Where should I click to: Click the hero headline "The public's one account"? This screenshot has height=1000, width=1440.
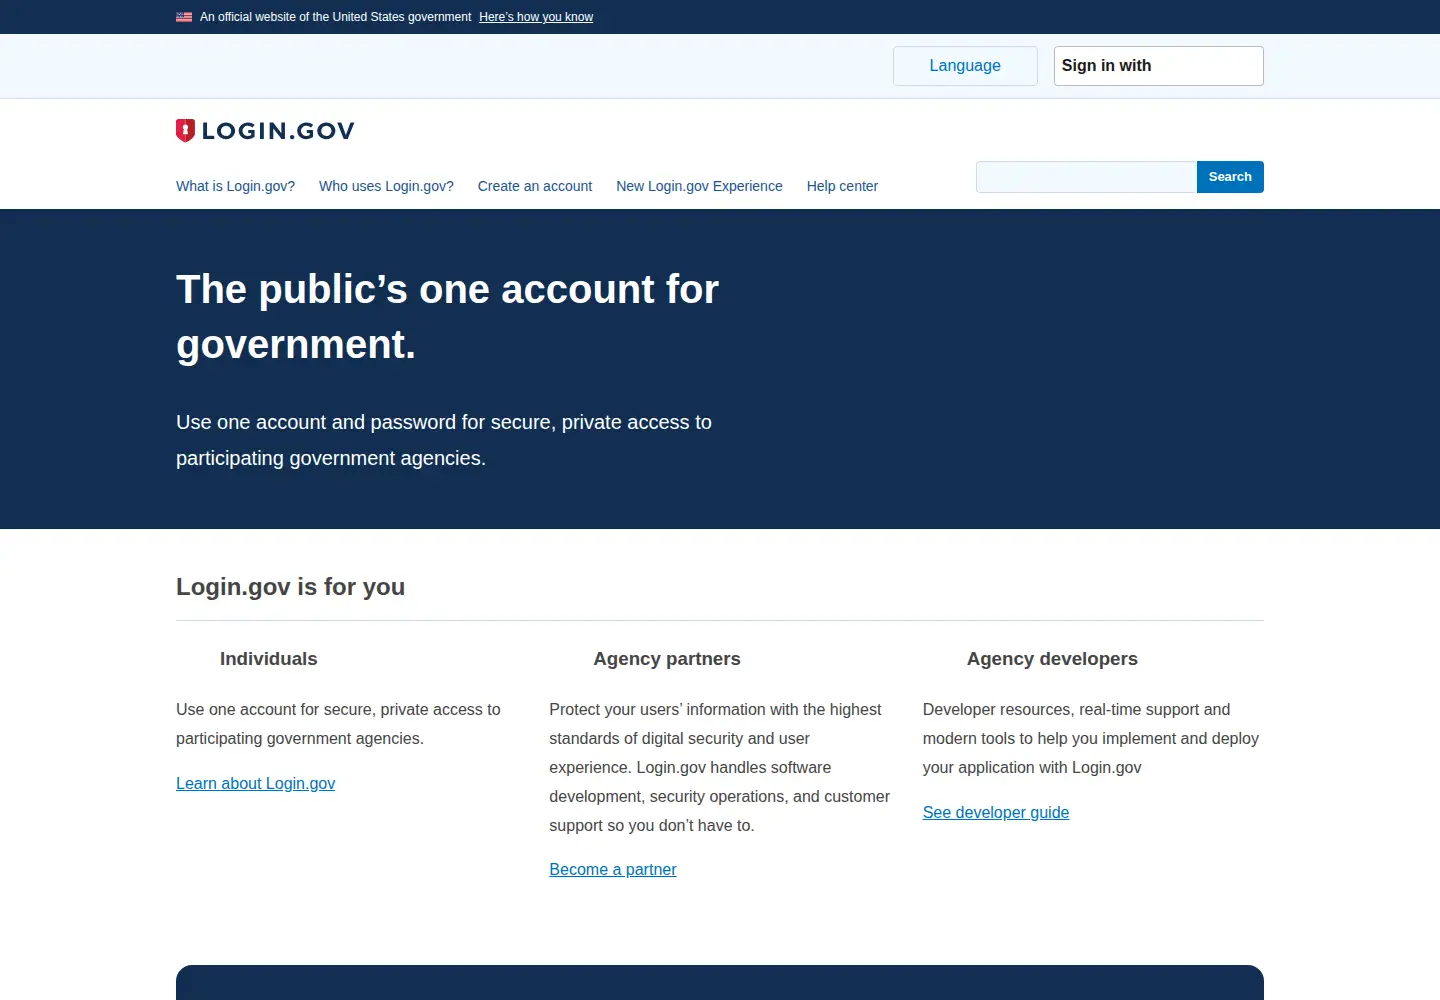447,316
